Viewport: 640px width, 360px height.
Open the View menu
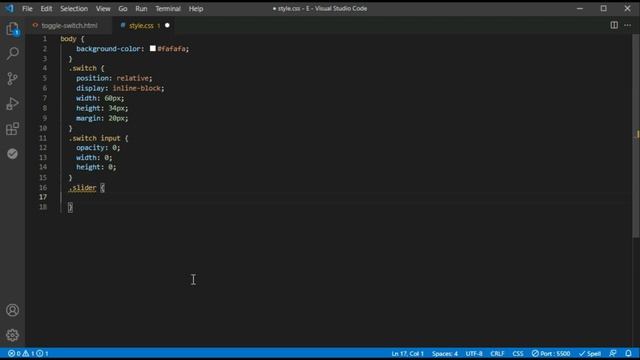coord(103,9)
